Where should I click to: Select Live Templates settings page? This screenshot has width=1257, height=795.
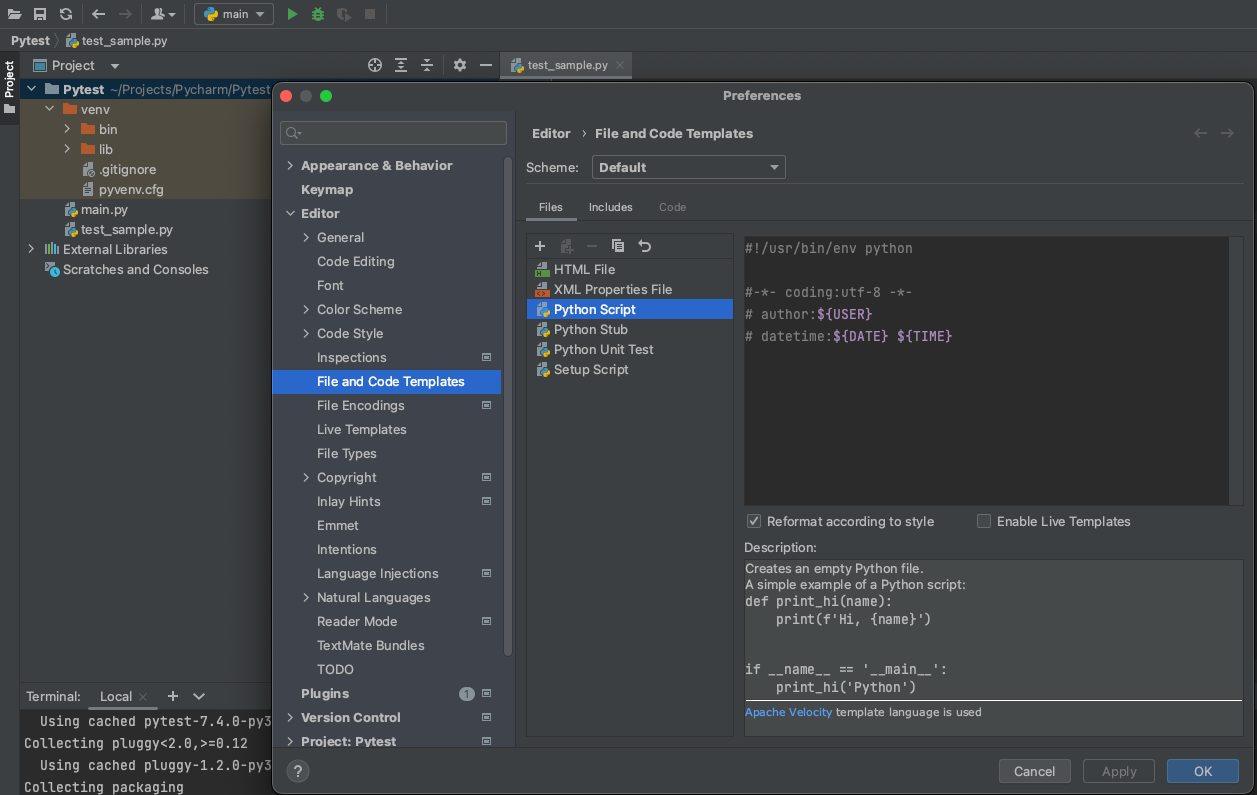[x=361, y=429]
